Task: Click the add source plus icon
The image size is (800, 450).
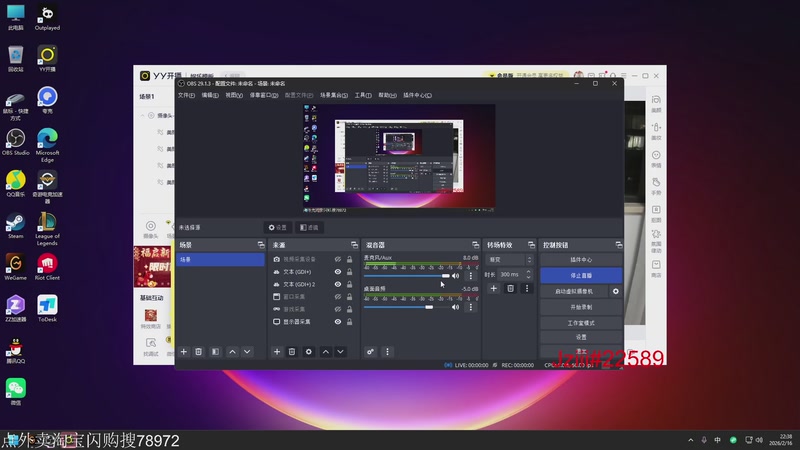Action: 277,352
